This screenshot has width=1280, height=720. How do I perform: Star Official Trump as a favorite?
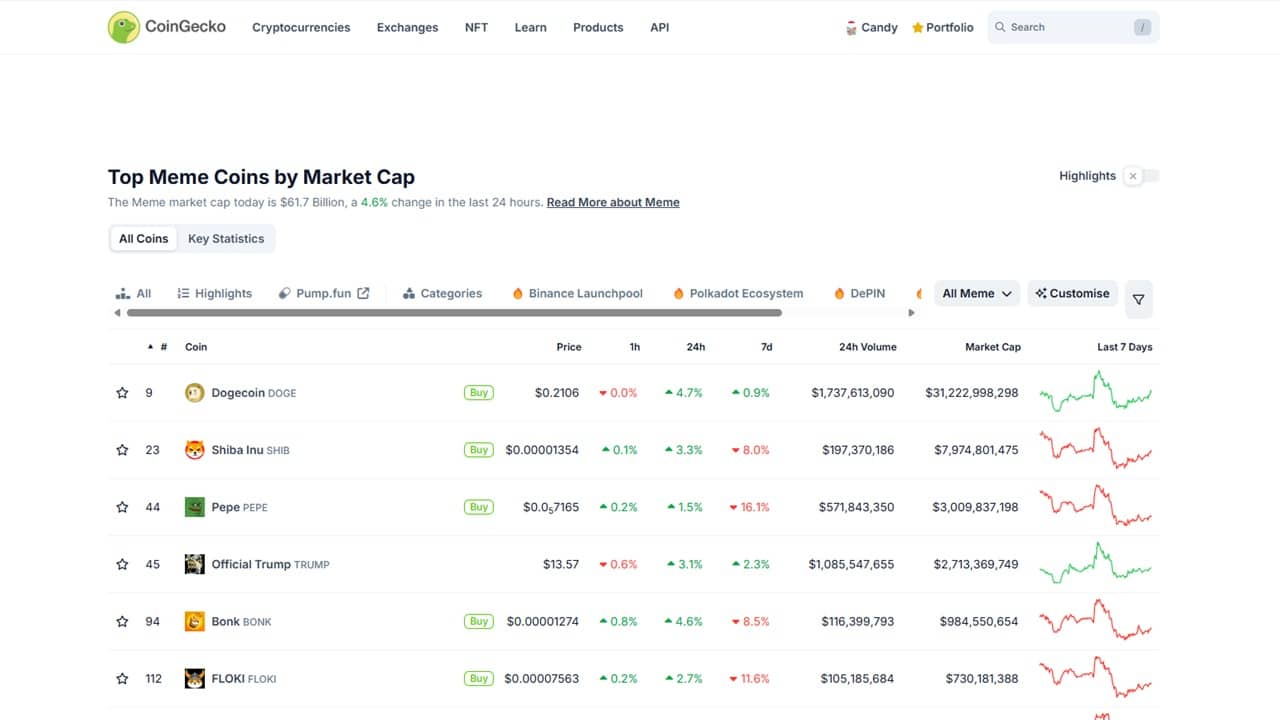122,564
